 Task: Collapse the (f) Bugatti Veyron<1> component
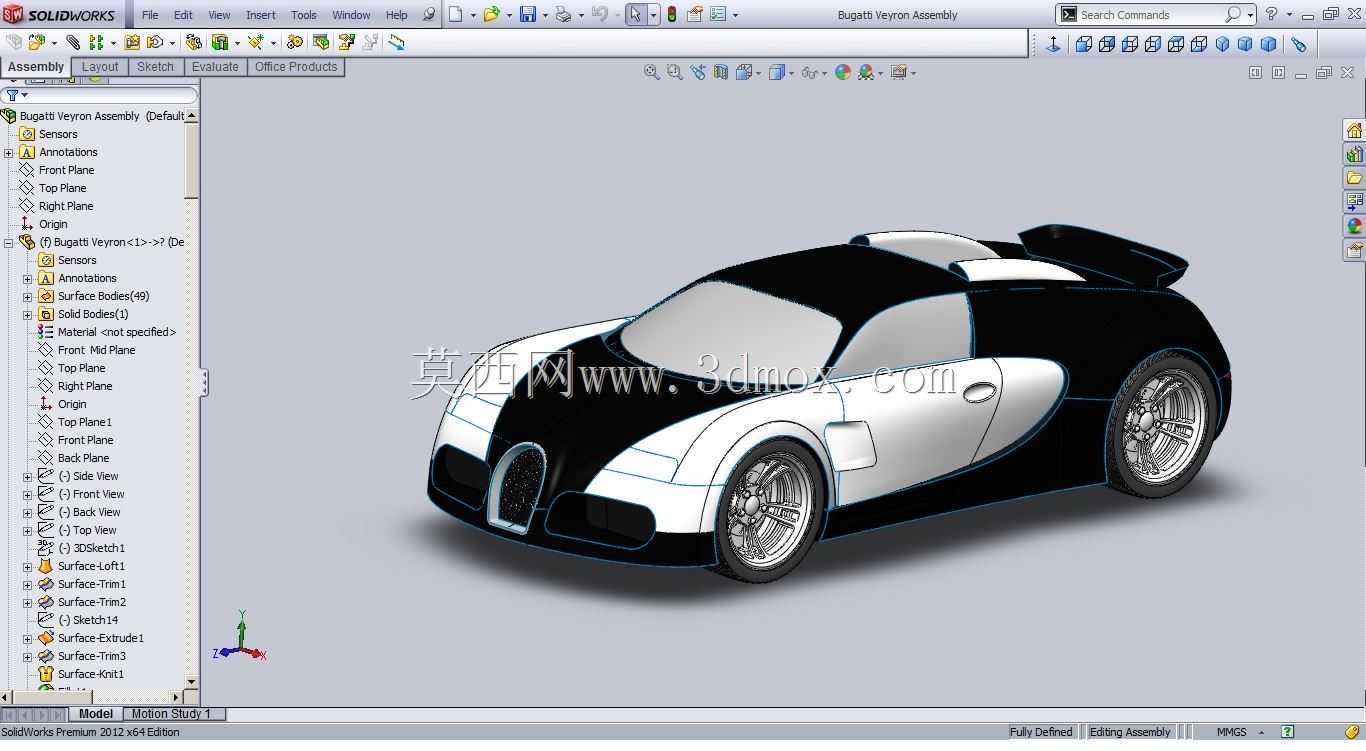(x=8, y=243)
